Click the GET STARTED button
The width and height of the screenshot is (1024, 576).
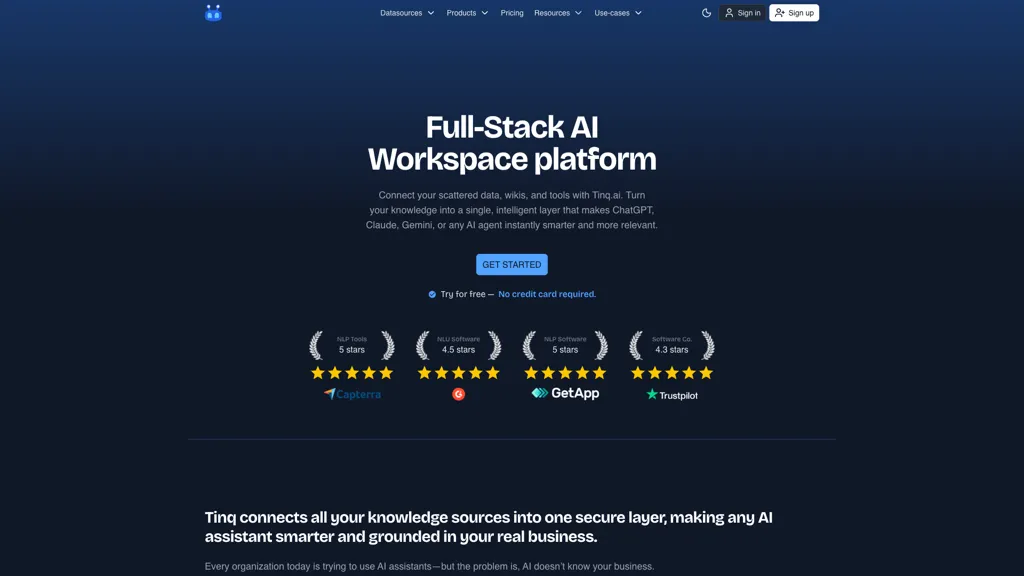click(512, 264)
